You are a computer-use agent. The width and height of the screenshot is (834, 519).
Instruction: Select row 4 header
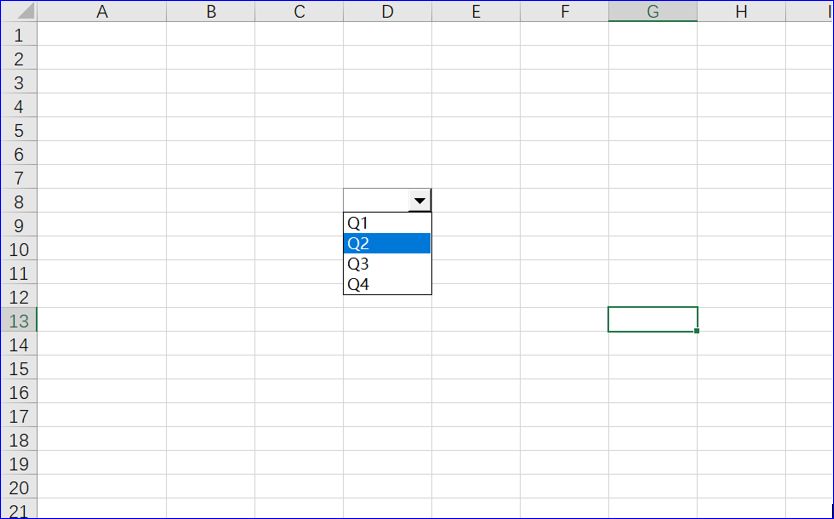click(x=19, y=106)
